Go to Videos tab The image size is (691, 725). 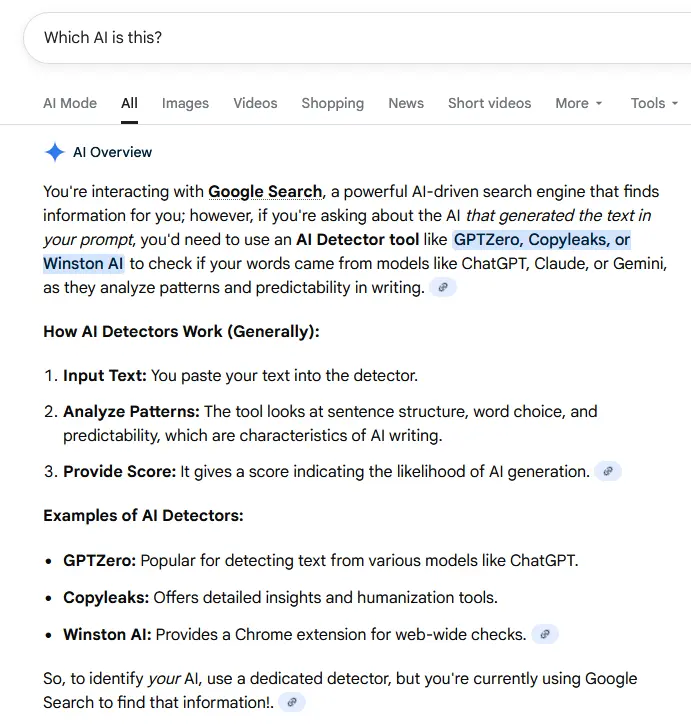pos(255,103)
